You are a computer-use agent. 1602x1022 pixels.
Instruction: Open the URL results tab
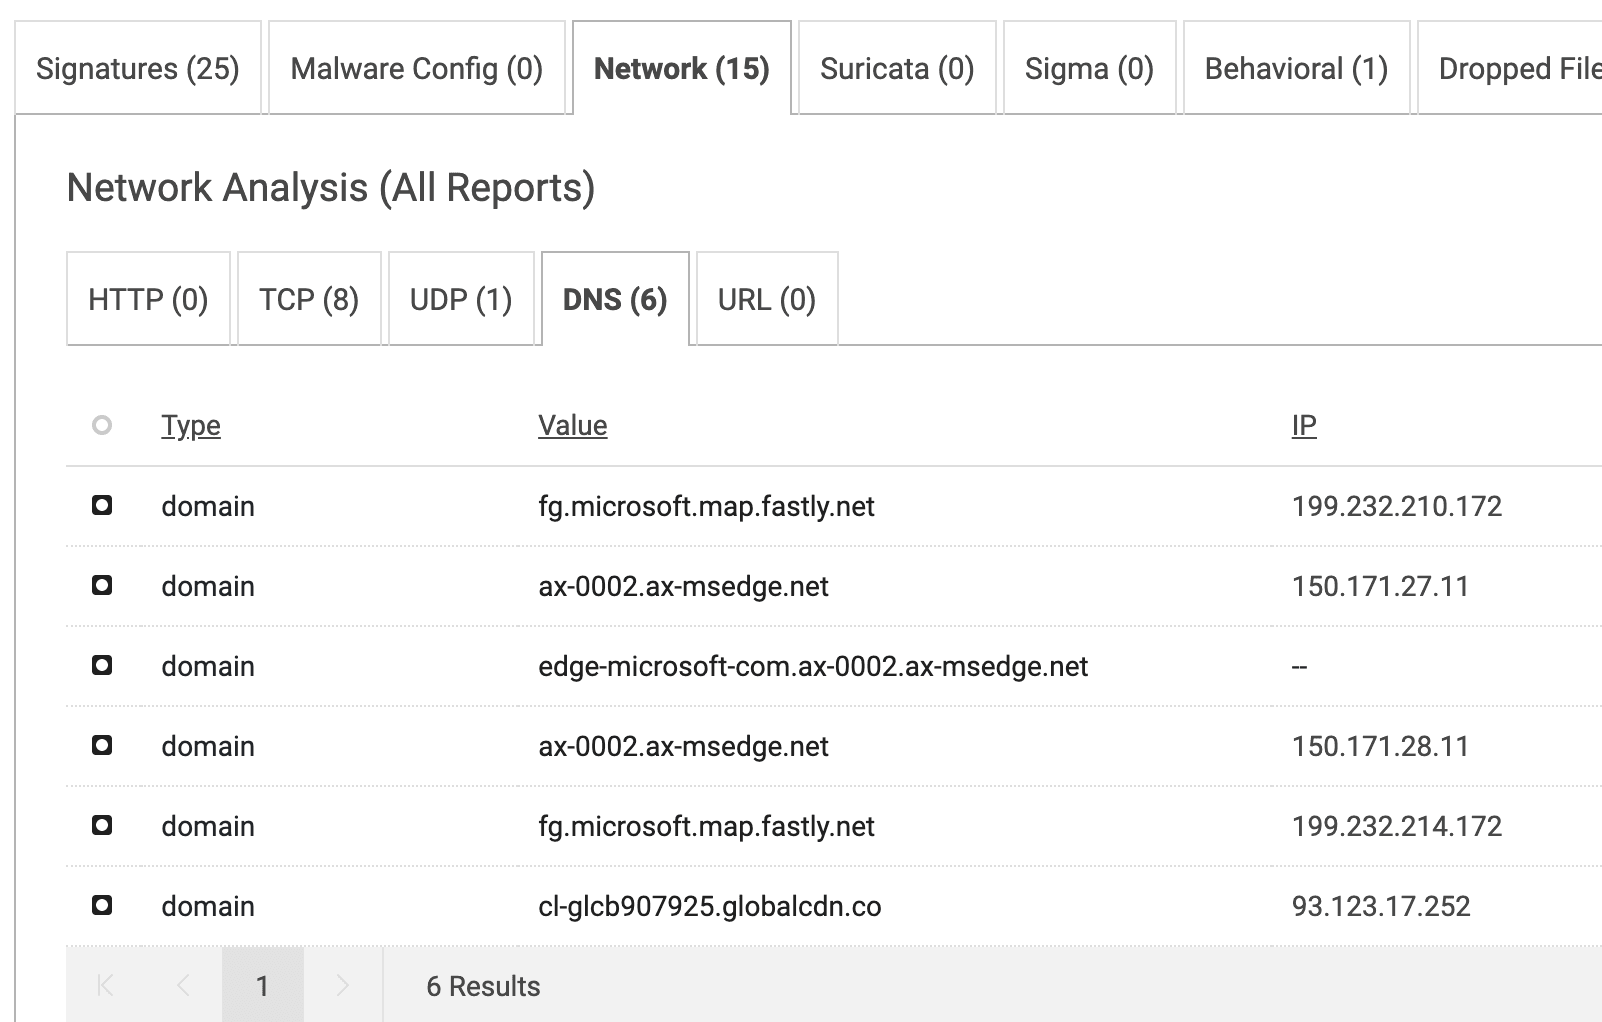tap(766, 298)
